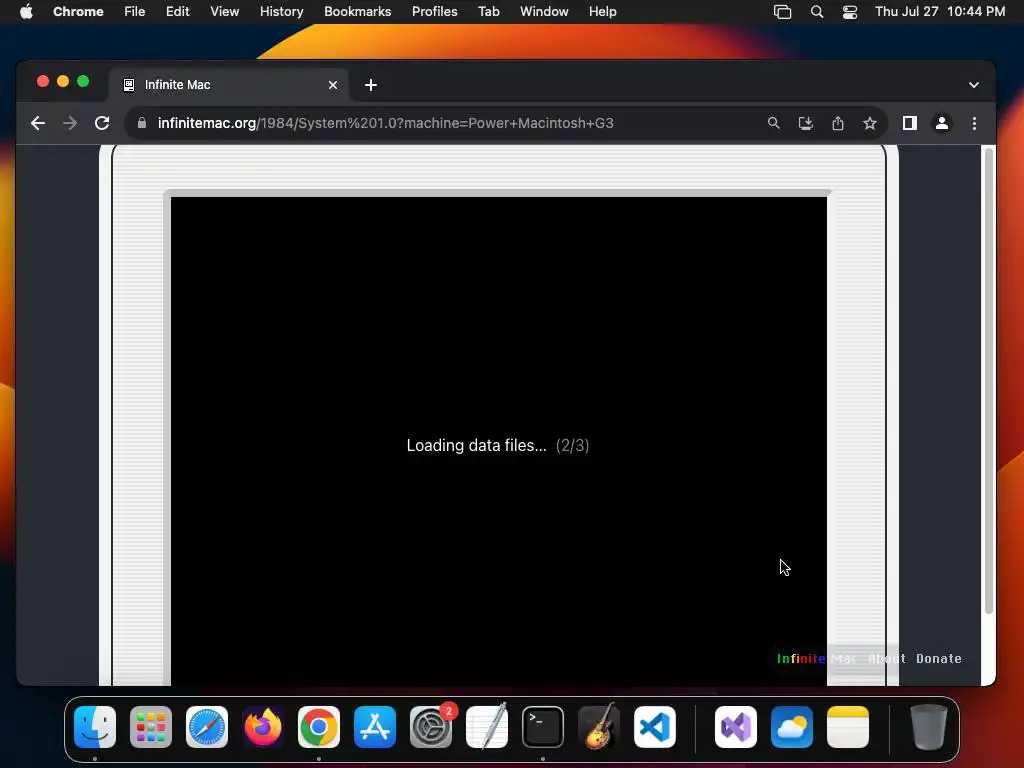Image resolution: width=1024 pixels, height=768 pixels.
Task: Click the forward navigation arrow
Action: (70, 123)
